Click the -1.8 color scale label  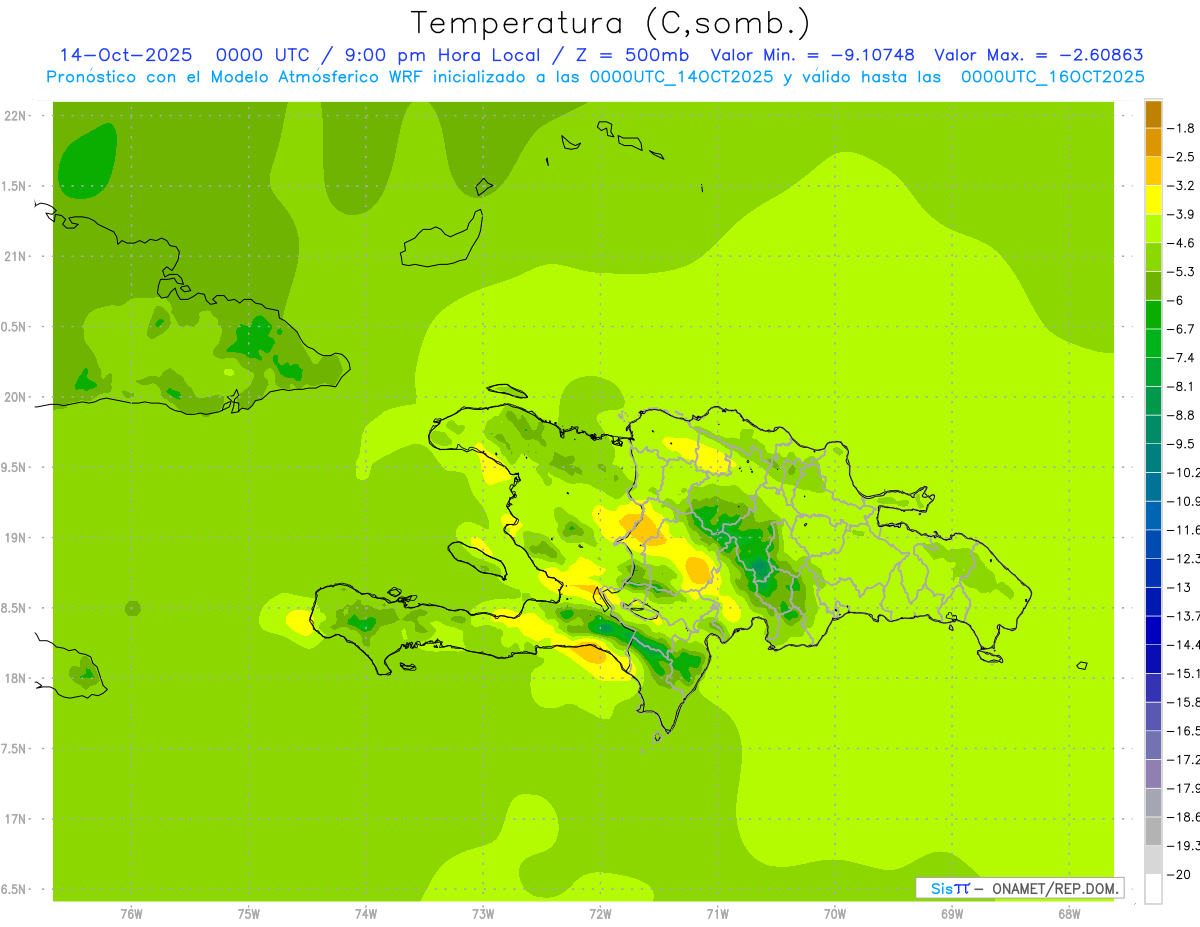click(1184, 128)
